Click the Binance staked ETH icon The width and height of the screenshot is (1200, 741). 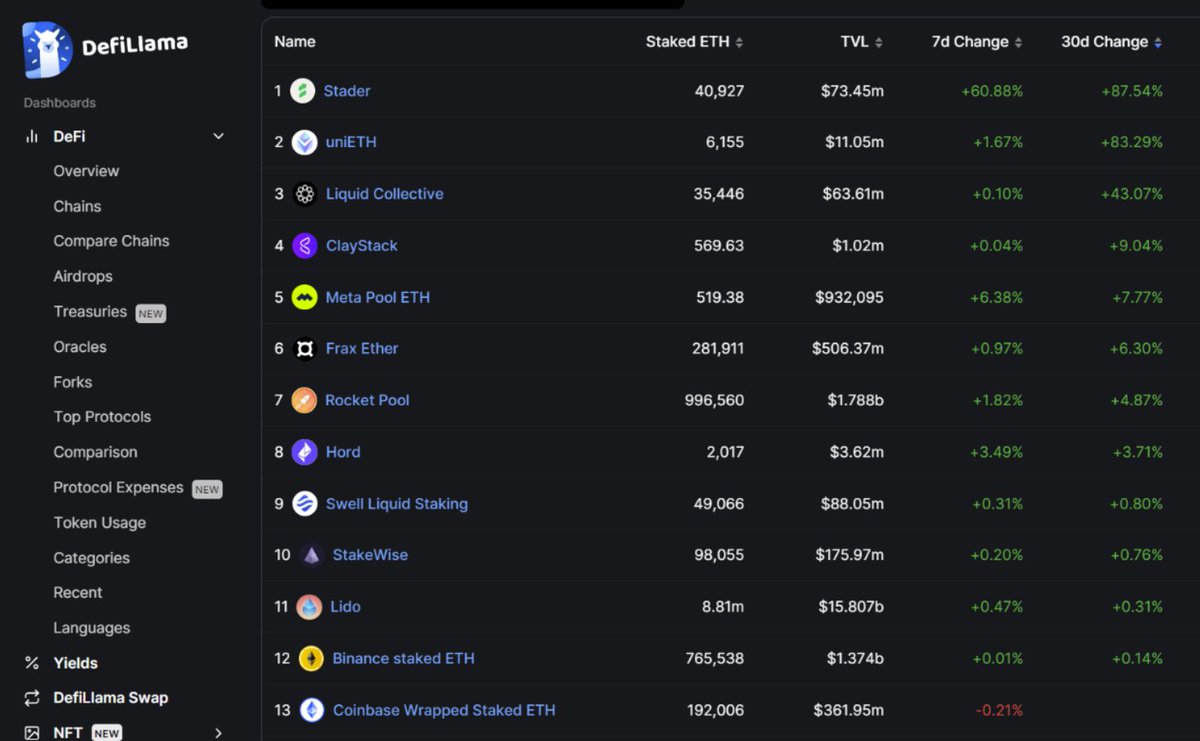(312, 658)
